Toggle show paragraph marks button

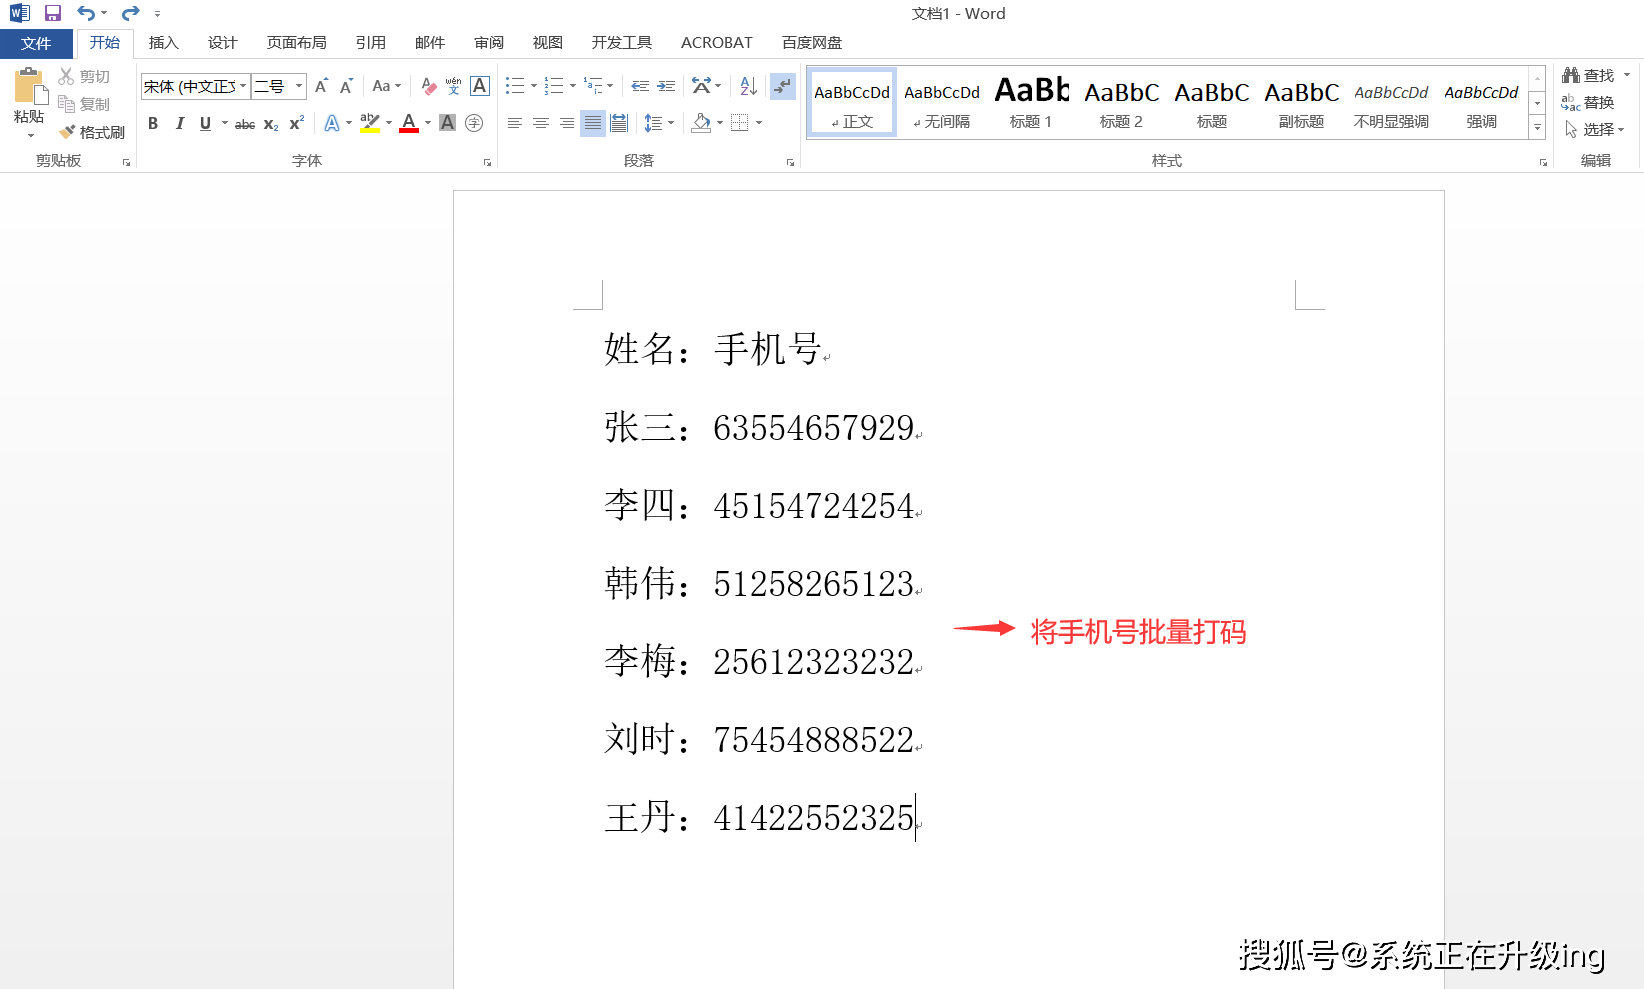click(782, 87)
